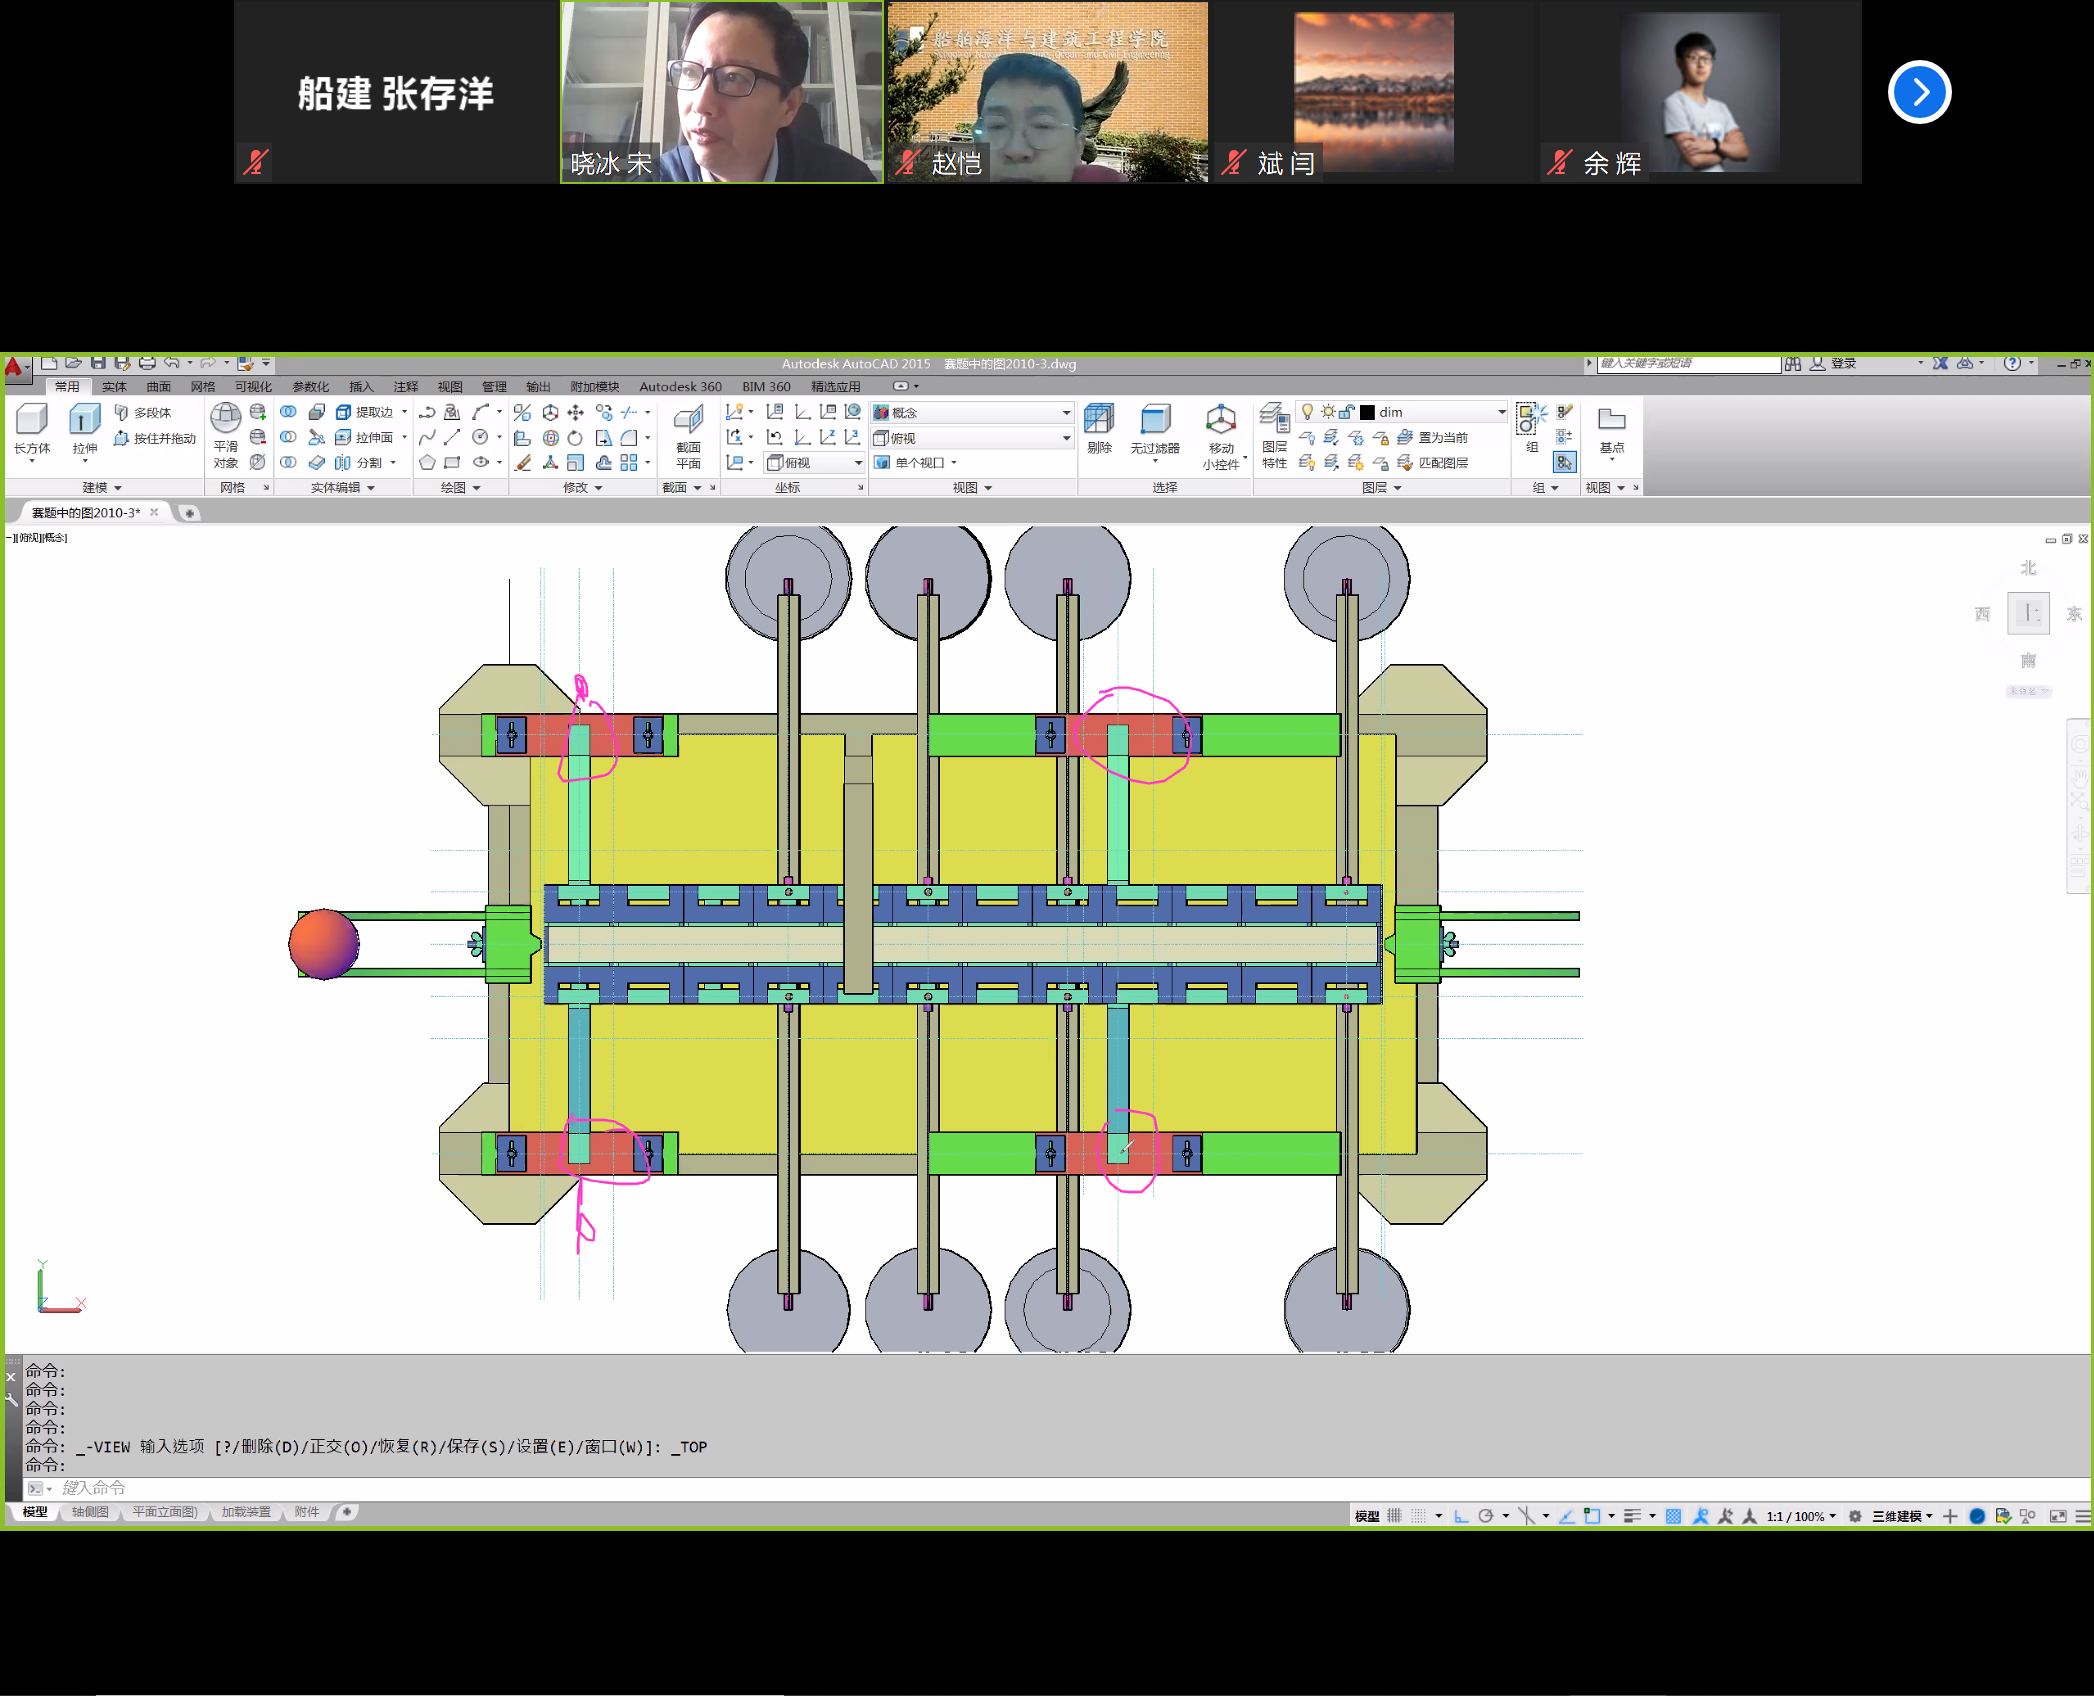Image resolution: width=2094 pixels, height=1696 pixels.
Task: Click the 组 group tool icon
Action: (1531, 420)
